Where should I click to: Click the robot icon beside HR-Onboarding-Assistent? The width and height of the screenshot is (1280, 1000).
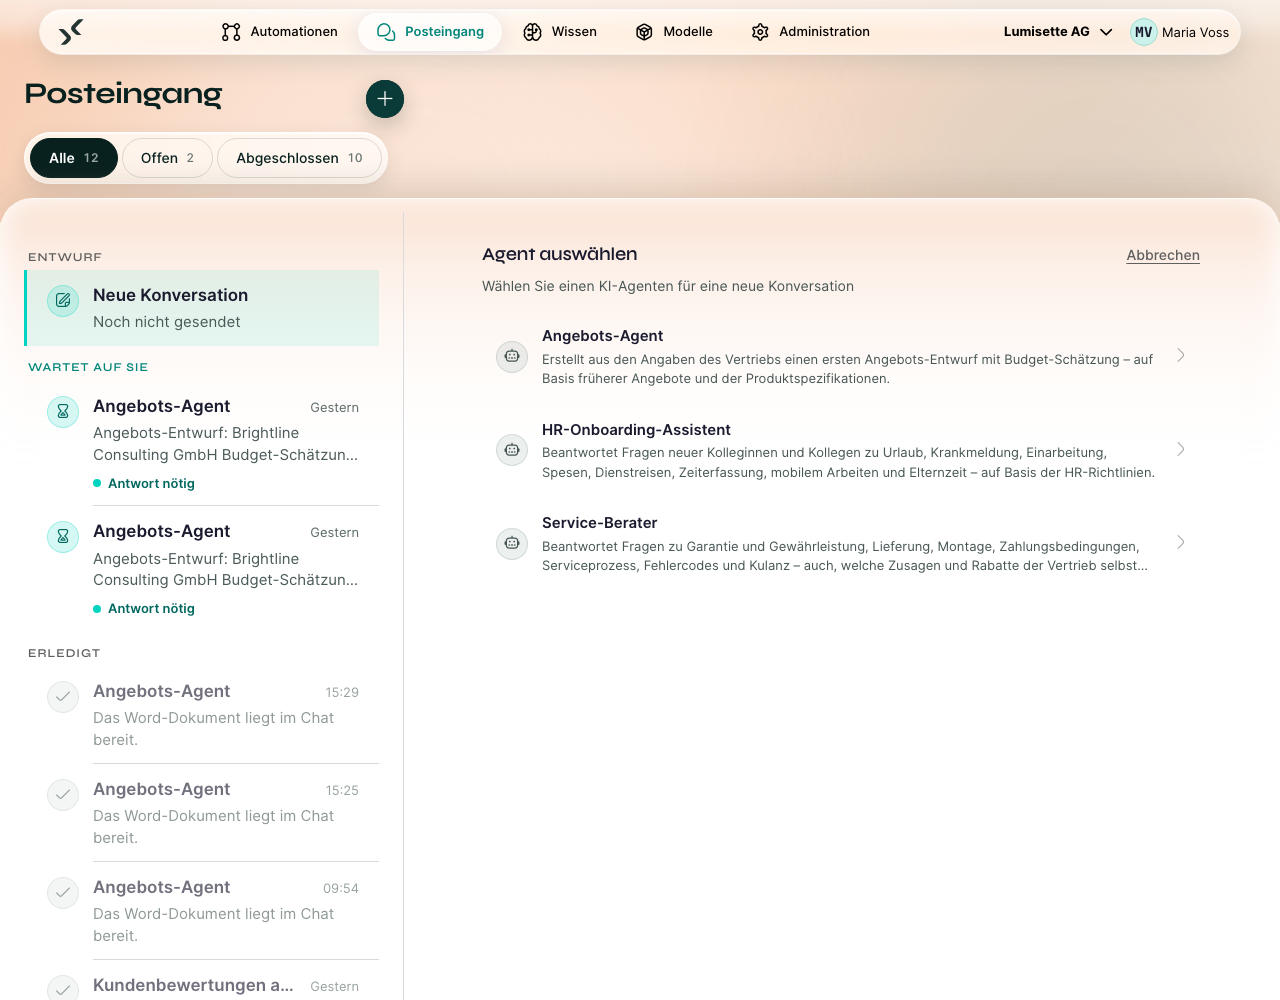coord(512,450)
